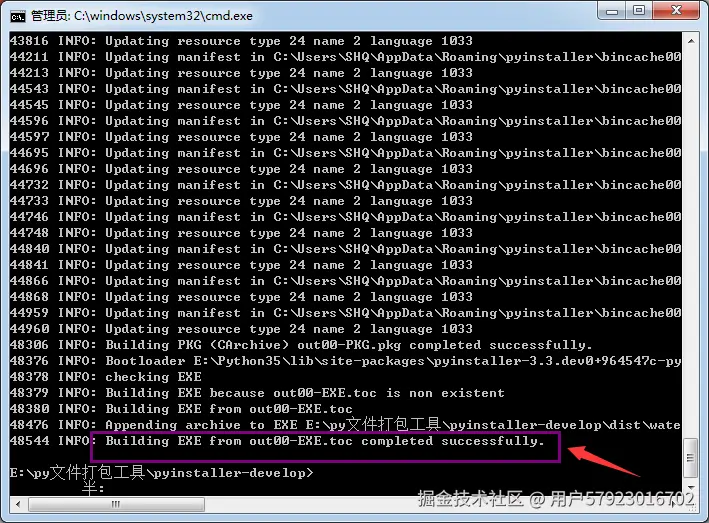Click line 48306 Building PKG completed
Viewport: 709px width, 523px height.
pos(301,345)
